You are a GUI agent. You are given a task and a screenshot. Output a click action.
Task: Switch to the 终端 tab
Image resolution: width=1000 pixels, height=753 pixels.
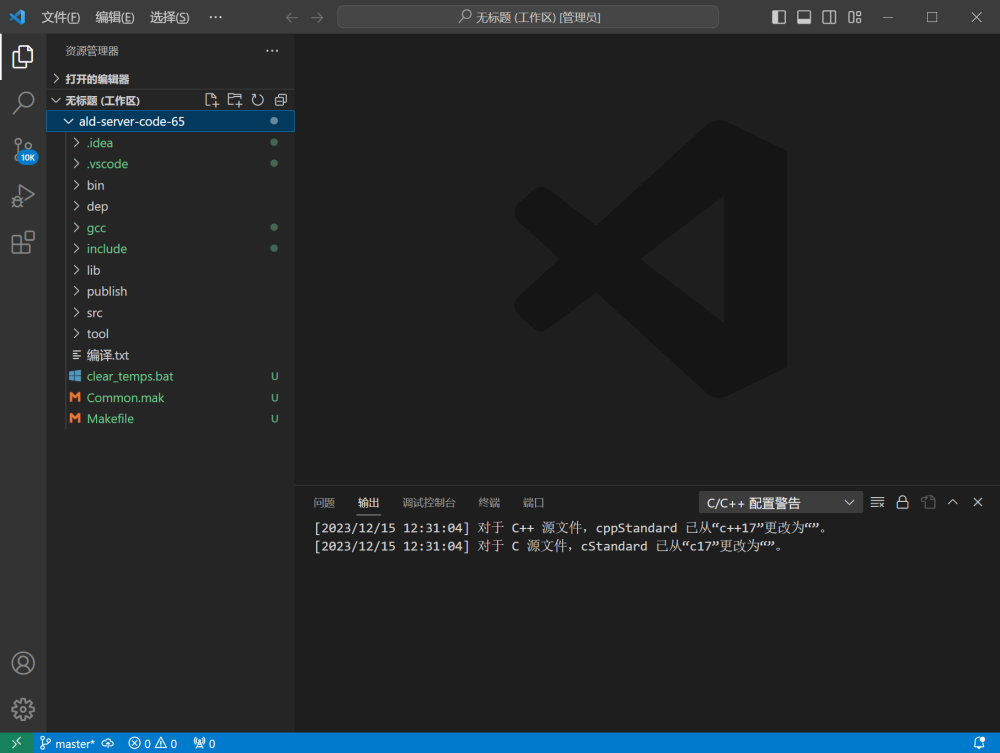pyautogui.click(x=489, y=503)
